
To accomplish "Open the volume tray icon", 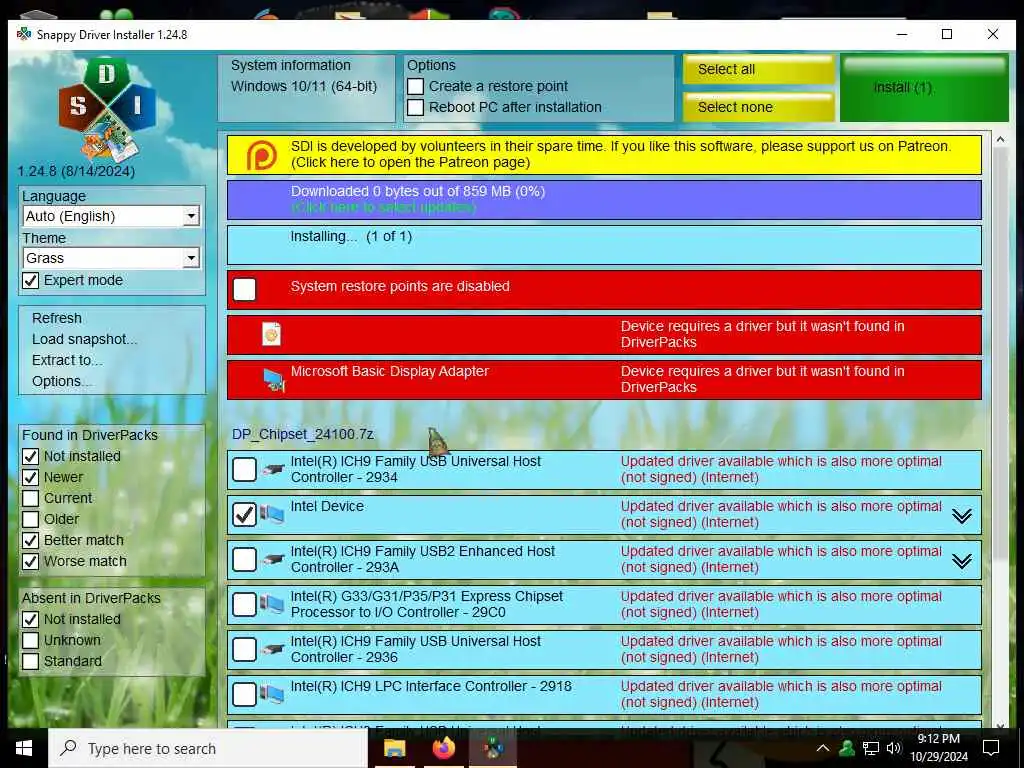I will pyautogui.click(x=893, y=748).
